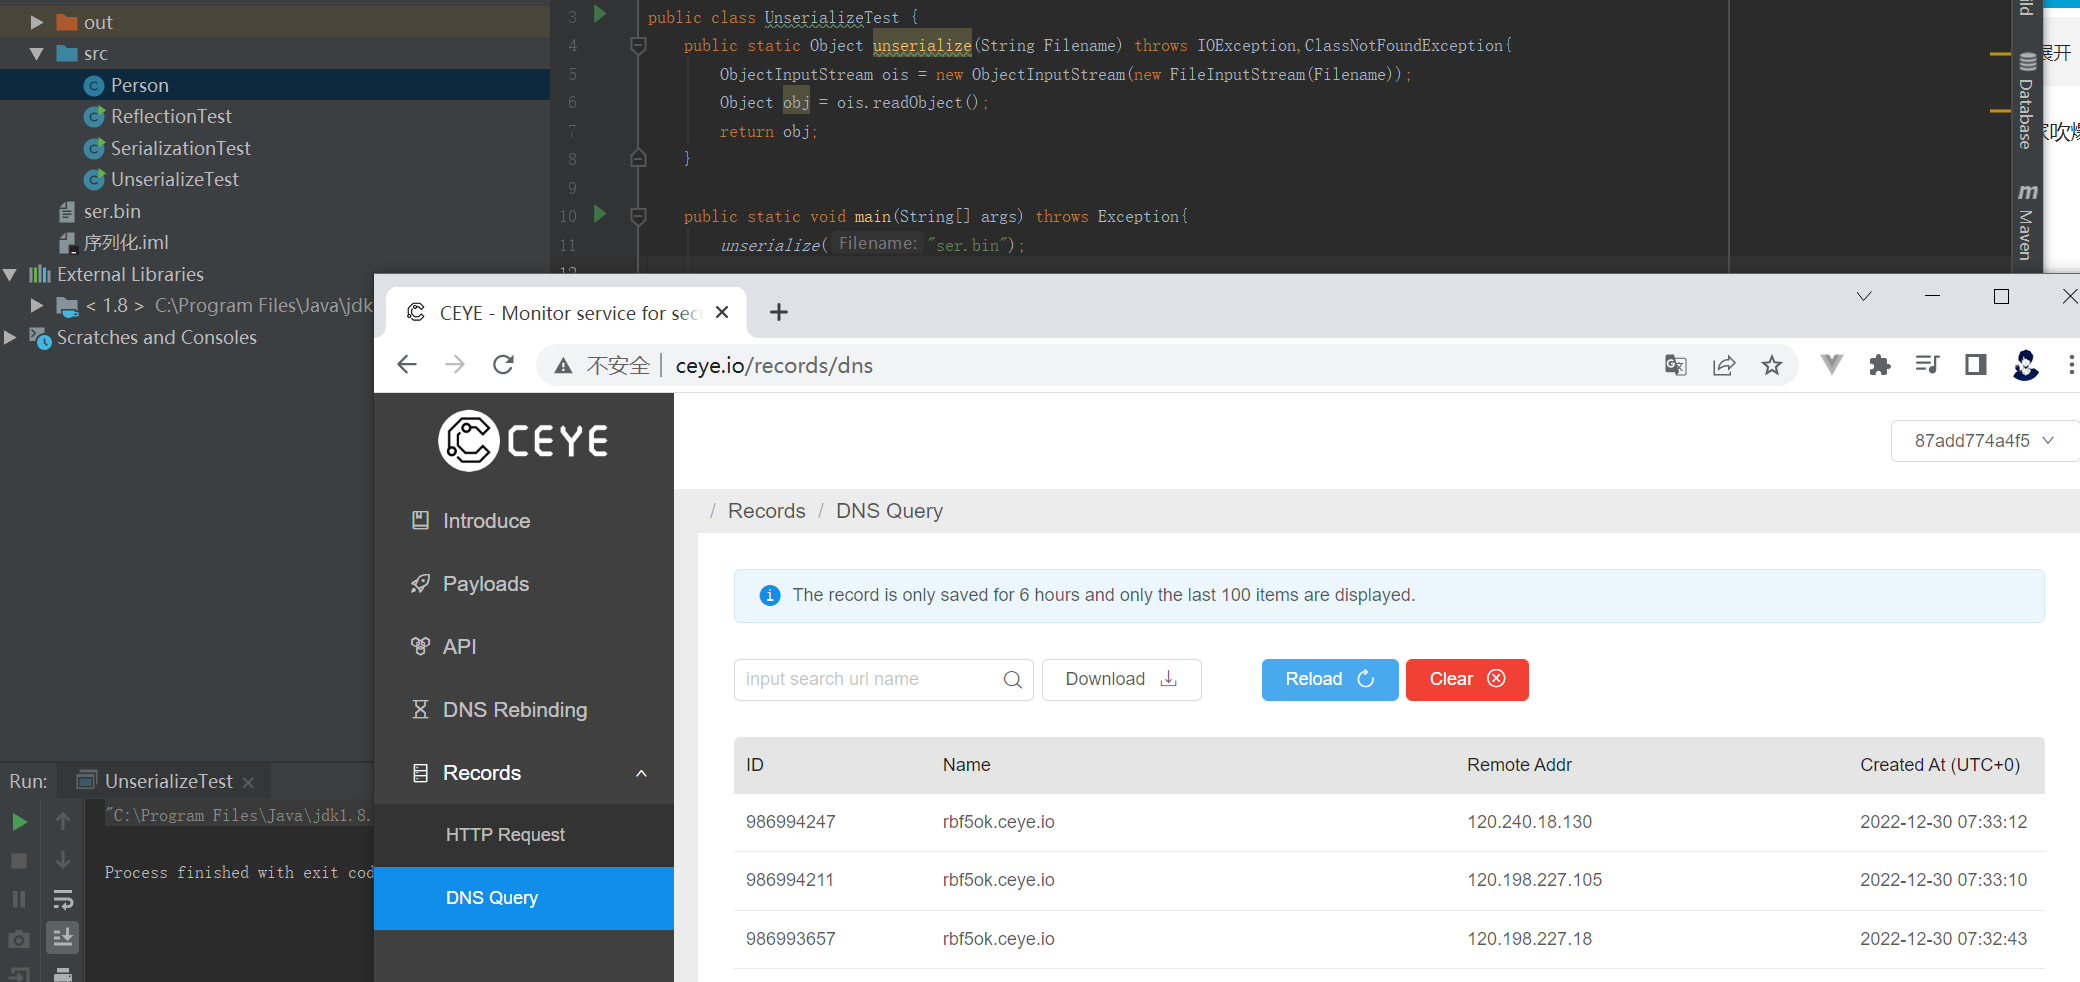The image size is (2080, 982).
Task: Collapse the External Libraries node
Action: pos(10,274)
